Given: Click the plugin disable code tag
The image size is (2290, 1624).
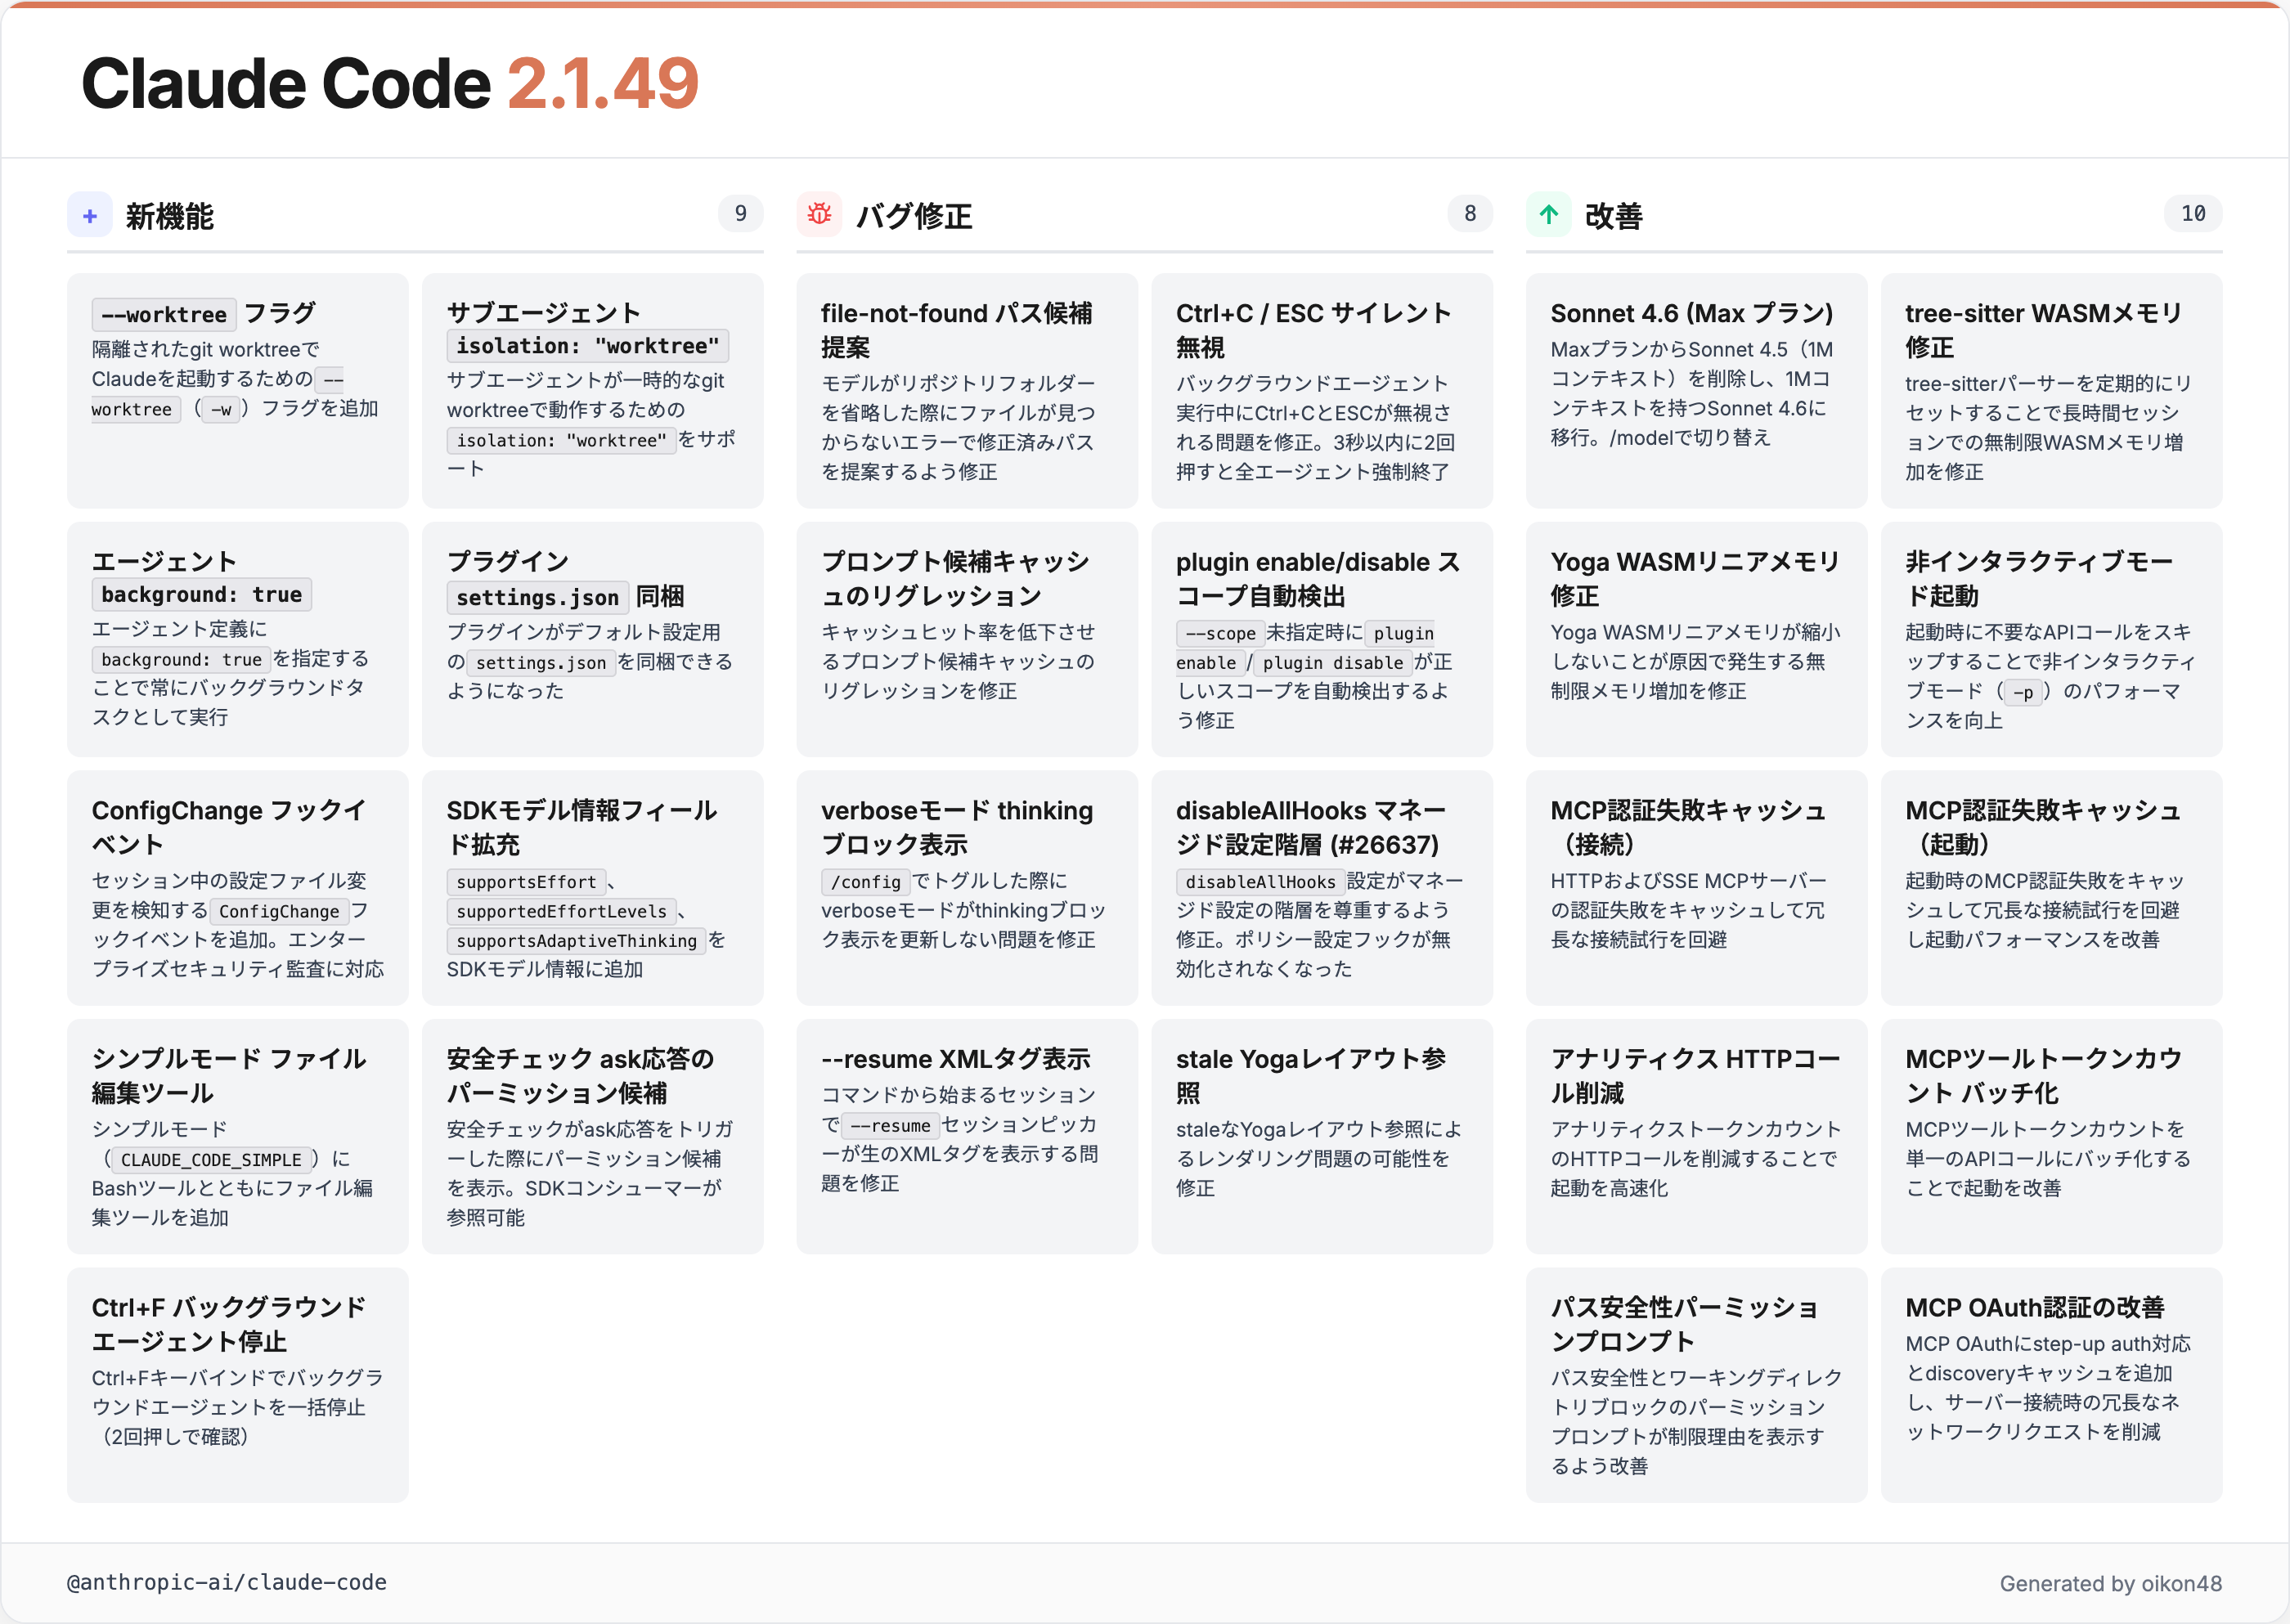Looking at the screenshot, I should [1332, 663].
